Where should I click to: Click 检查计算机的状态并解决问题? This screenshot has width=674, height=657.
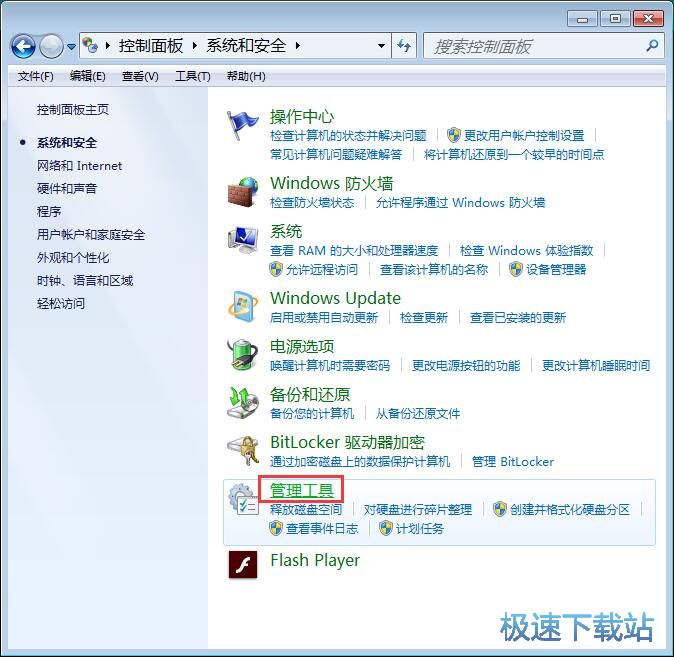[348, 135]
